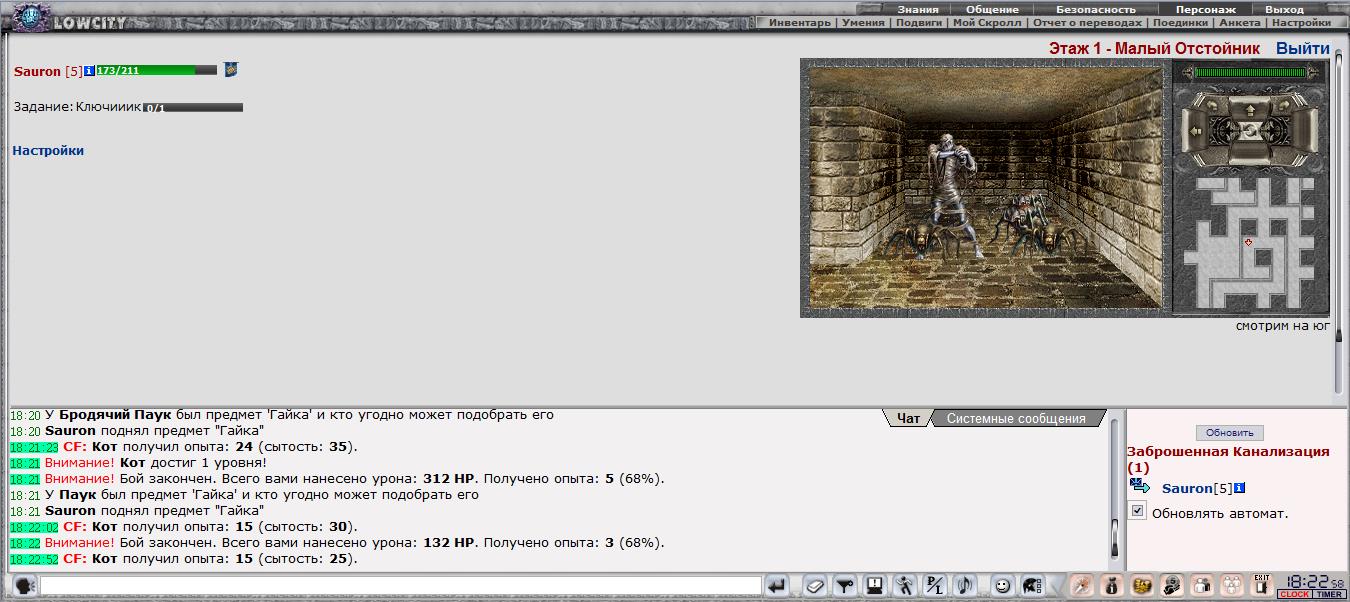Click the hand with coins icon
Viewport: 1350px width, 602px height.
(x=1173, y=586)
